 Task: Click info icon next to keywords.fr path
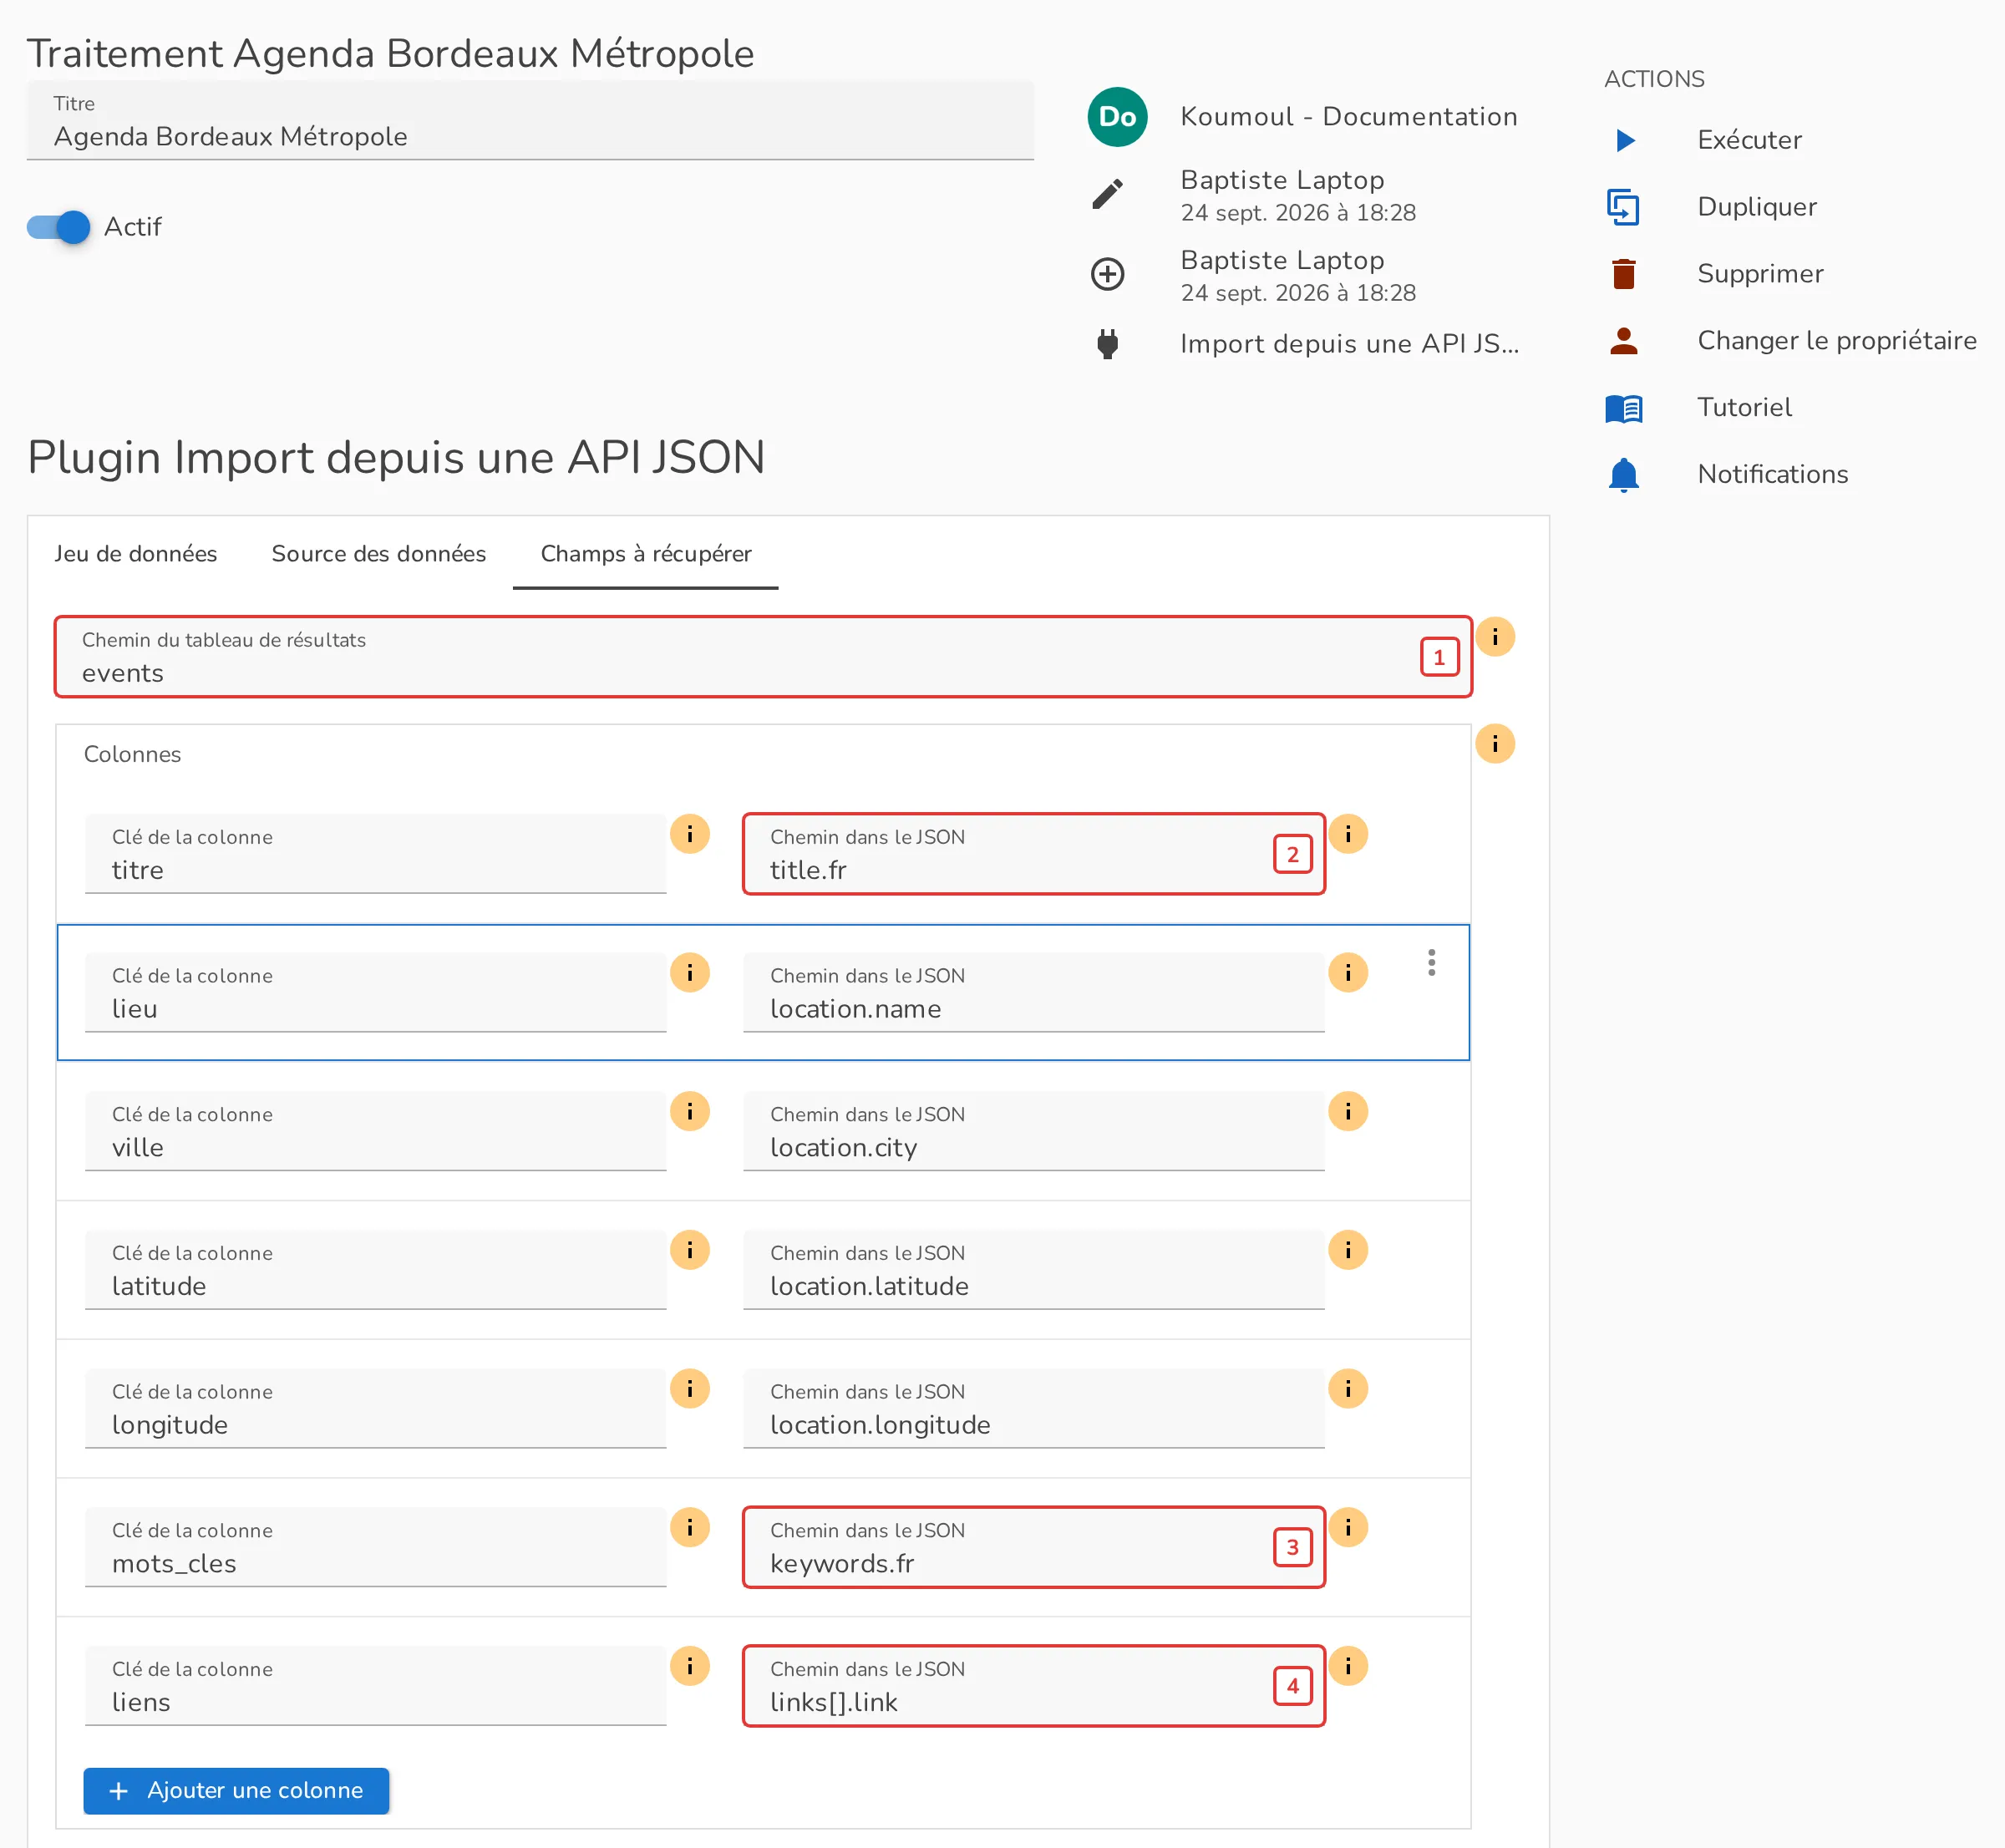click(1348, 1528)
